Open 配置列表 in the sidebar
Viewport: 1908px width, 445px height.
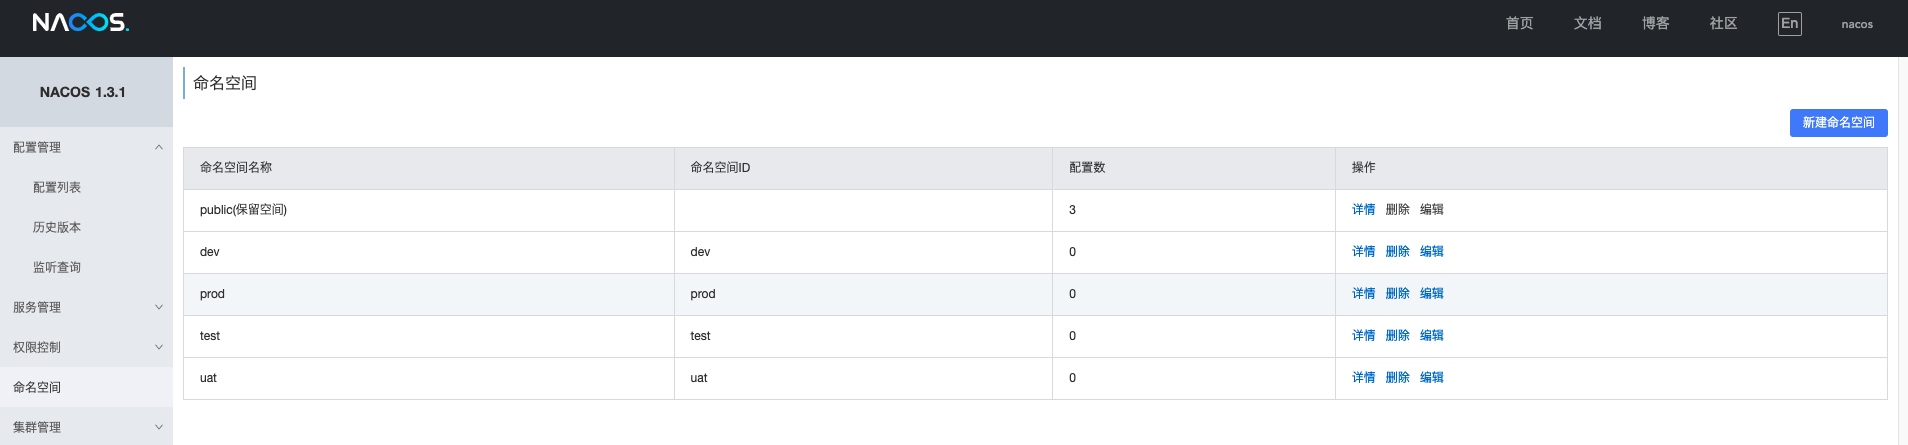click(x=57, y=187)
